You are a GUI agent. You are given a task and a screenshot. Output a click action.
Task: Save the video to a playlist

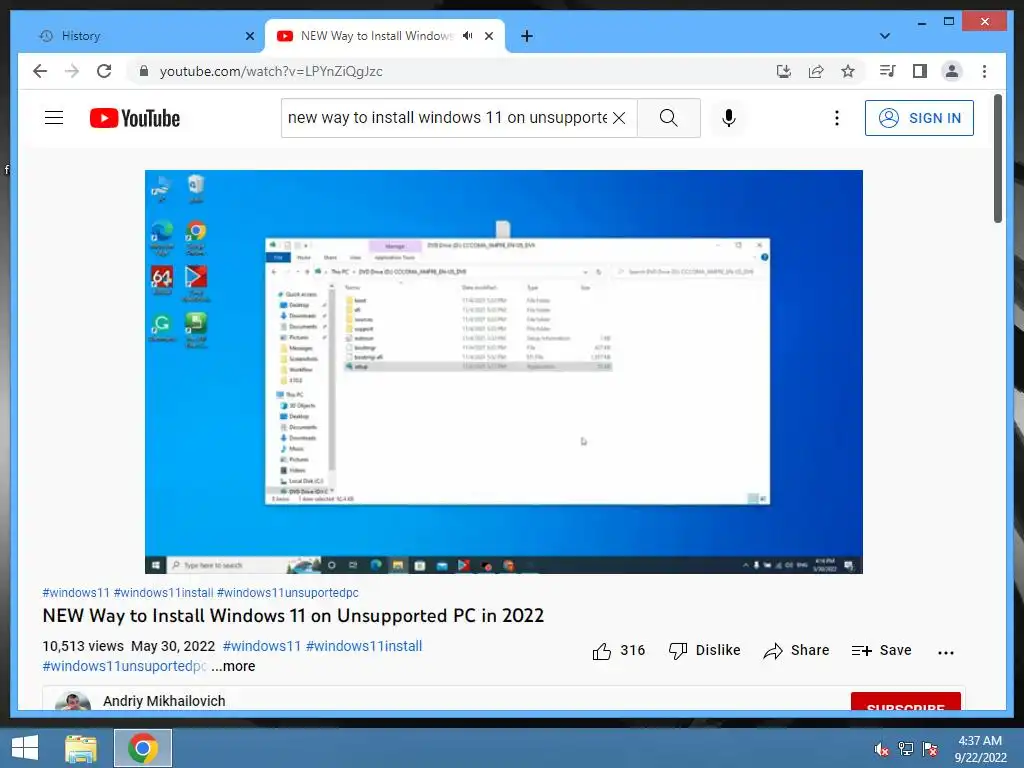pyautogui.click(x=882, y=650)
